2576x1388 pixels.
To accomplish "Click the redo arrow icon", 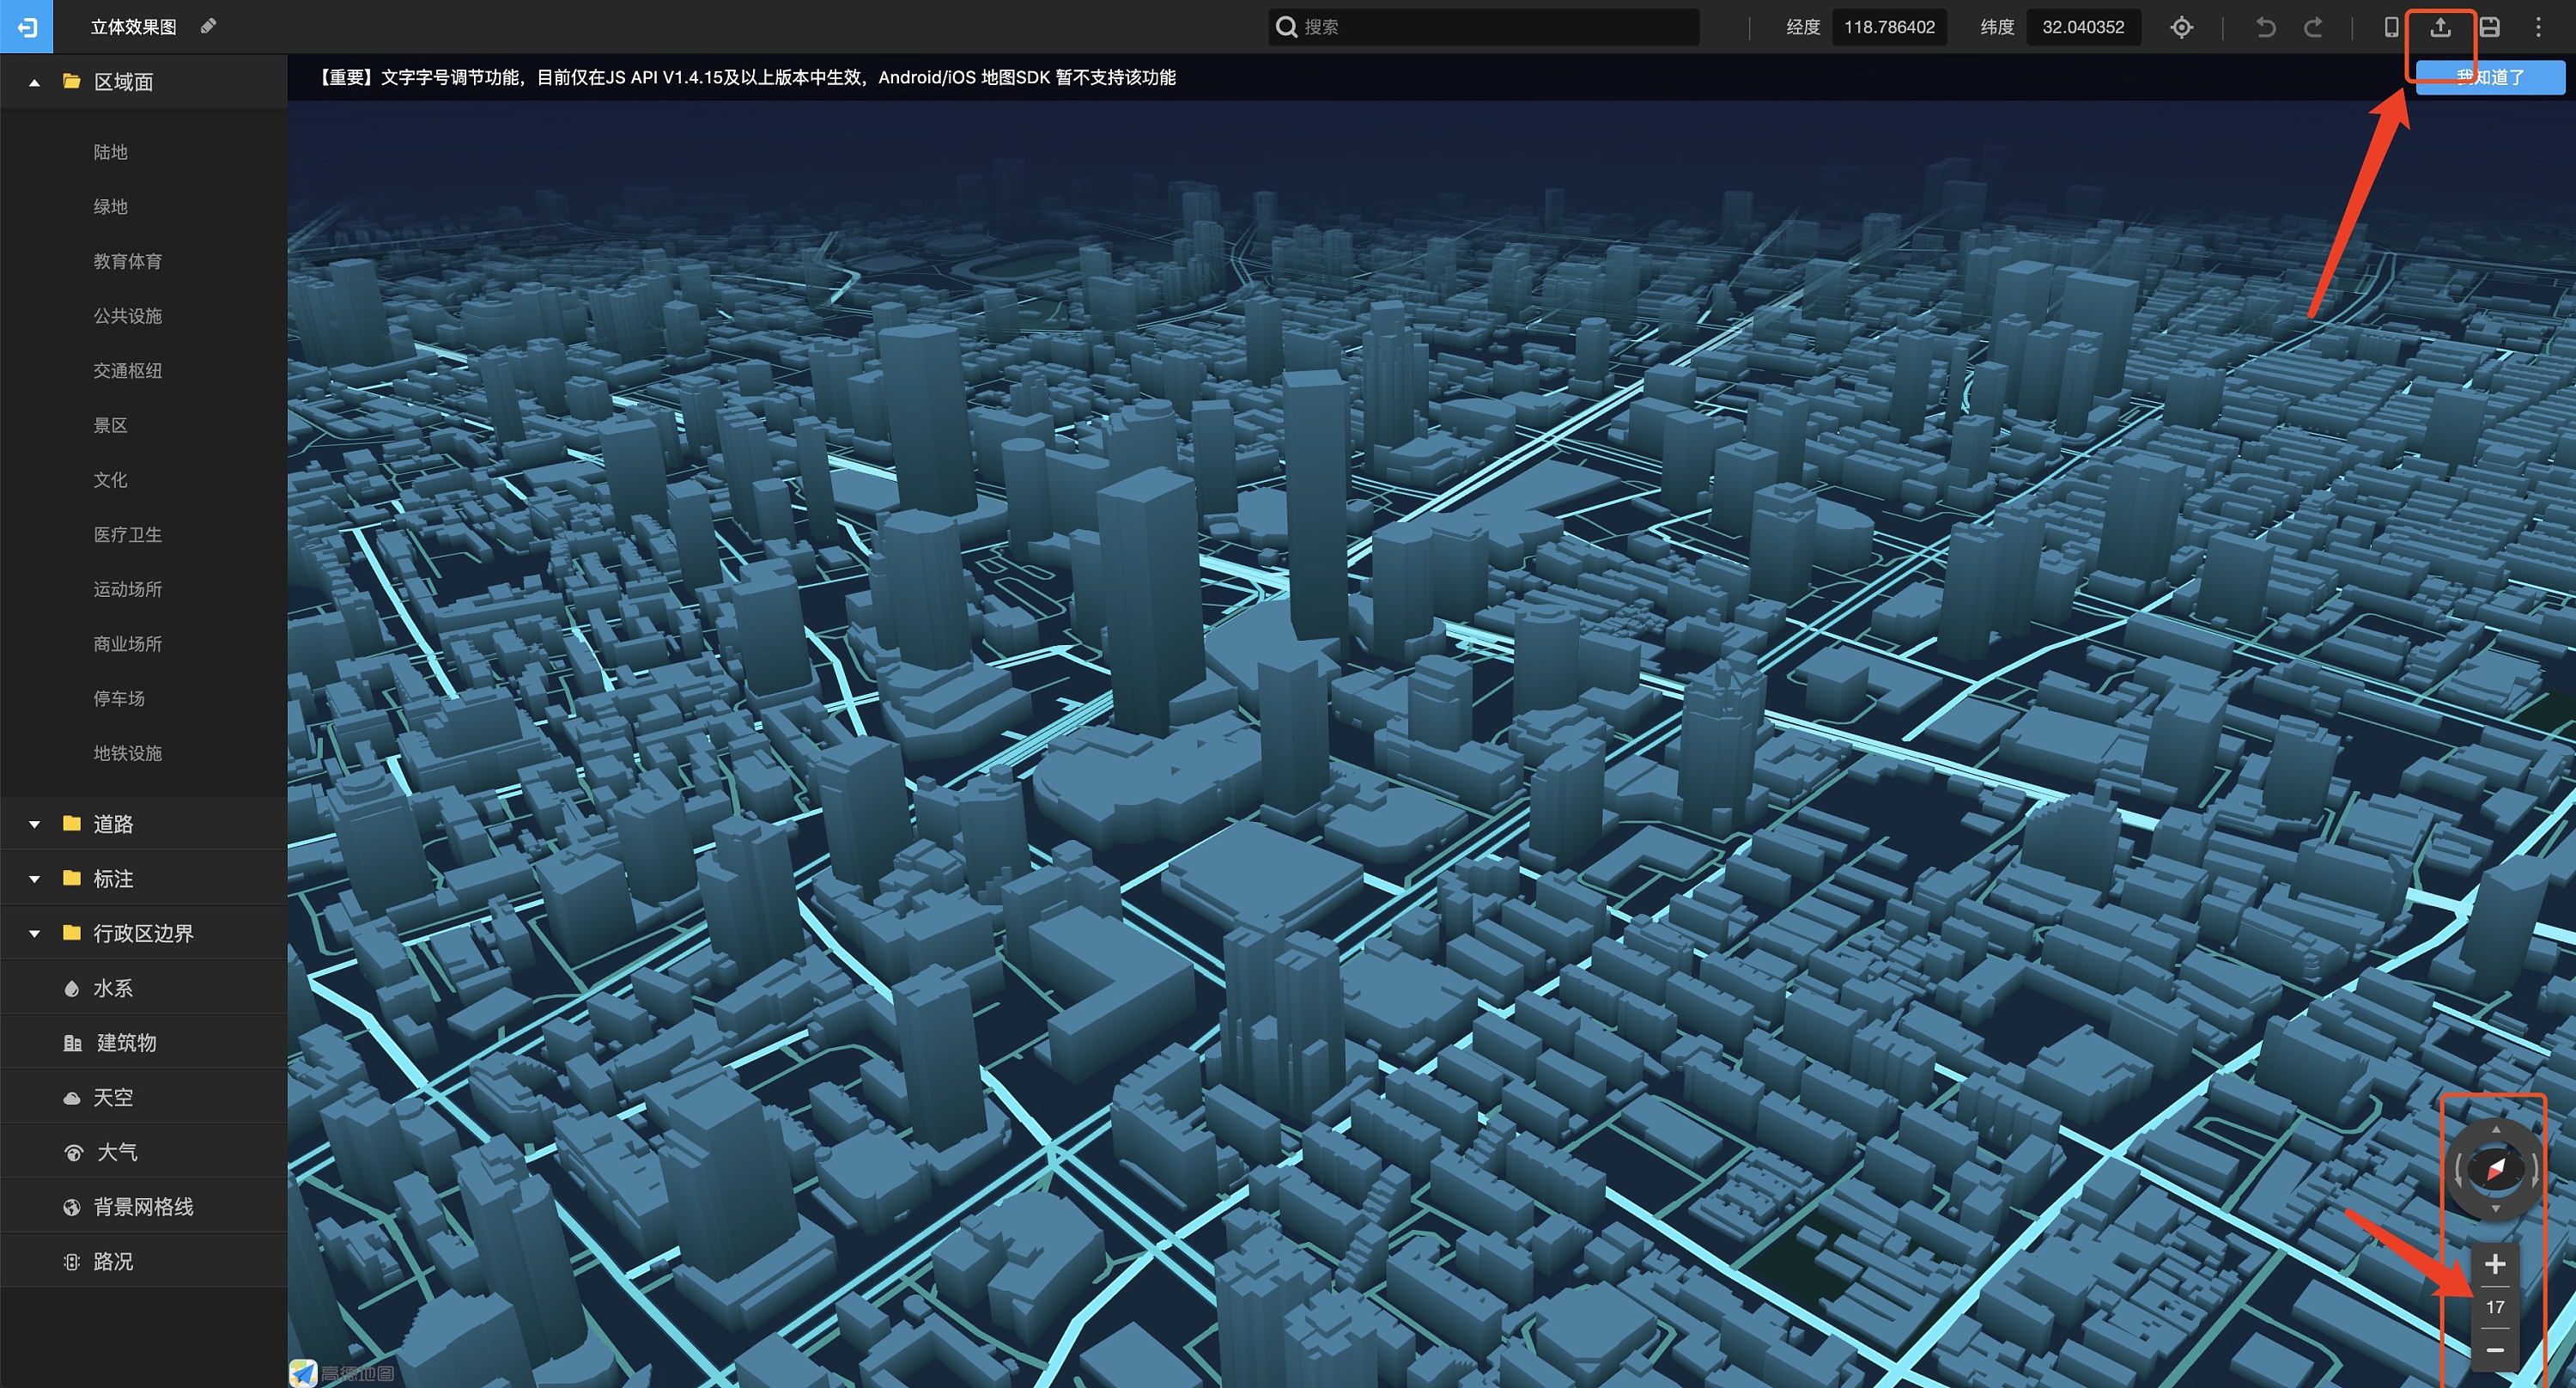I will click(x=2313, y=27).
